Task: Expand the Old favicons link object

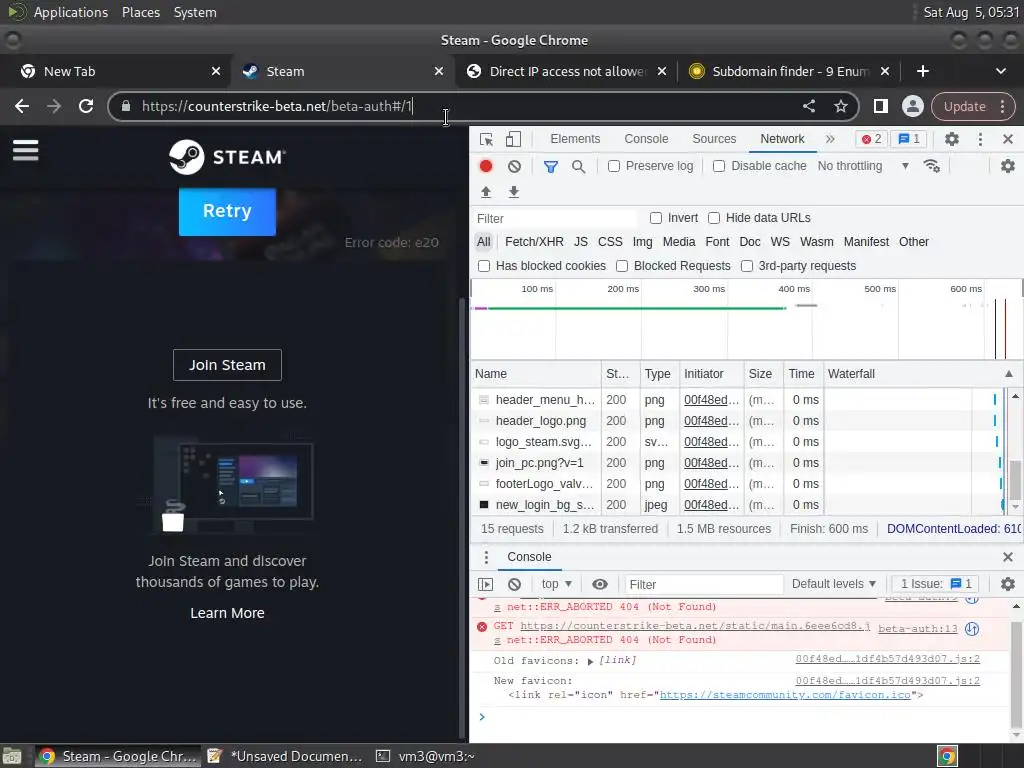Action: [x=590, y=661]
